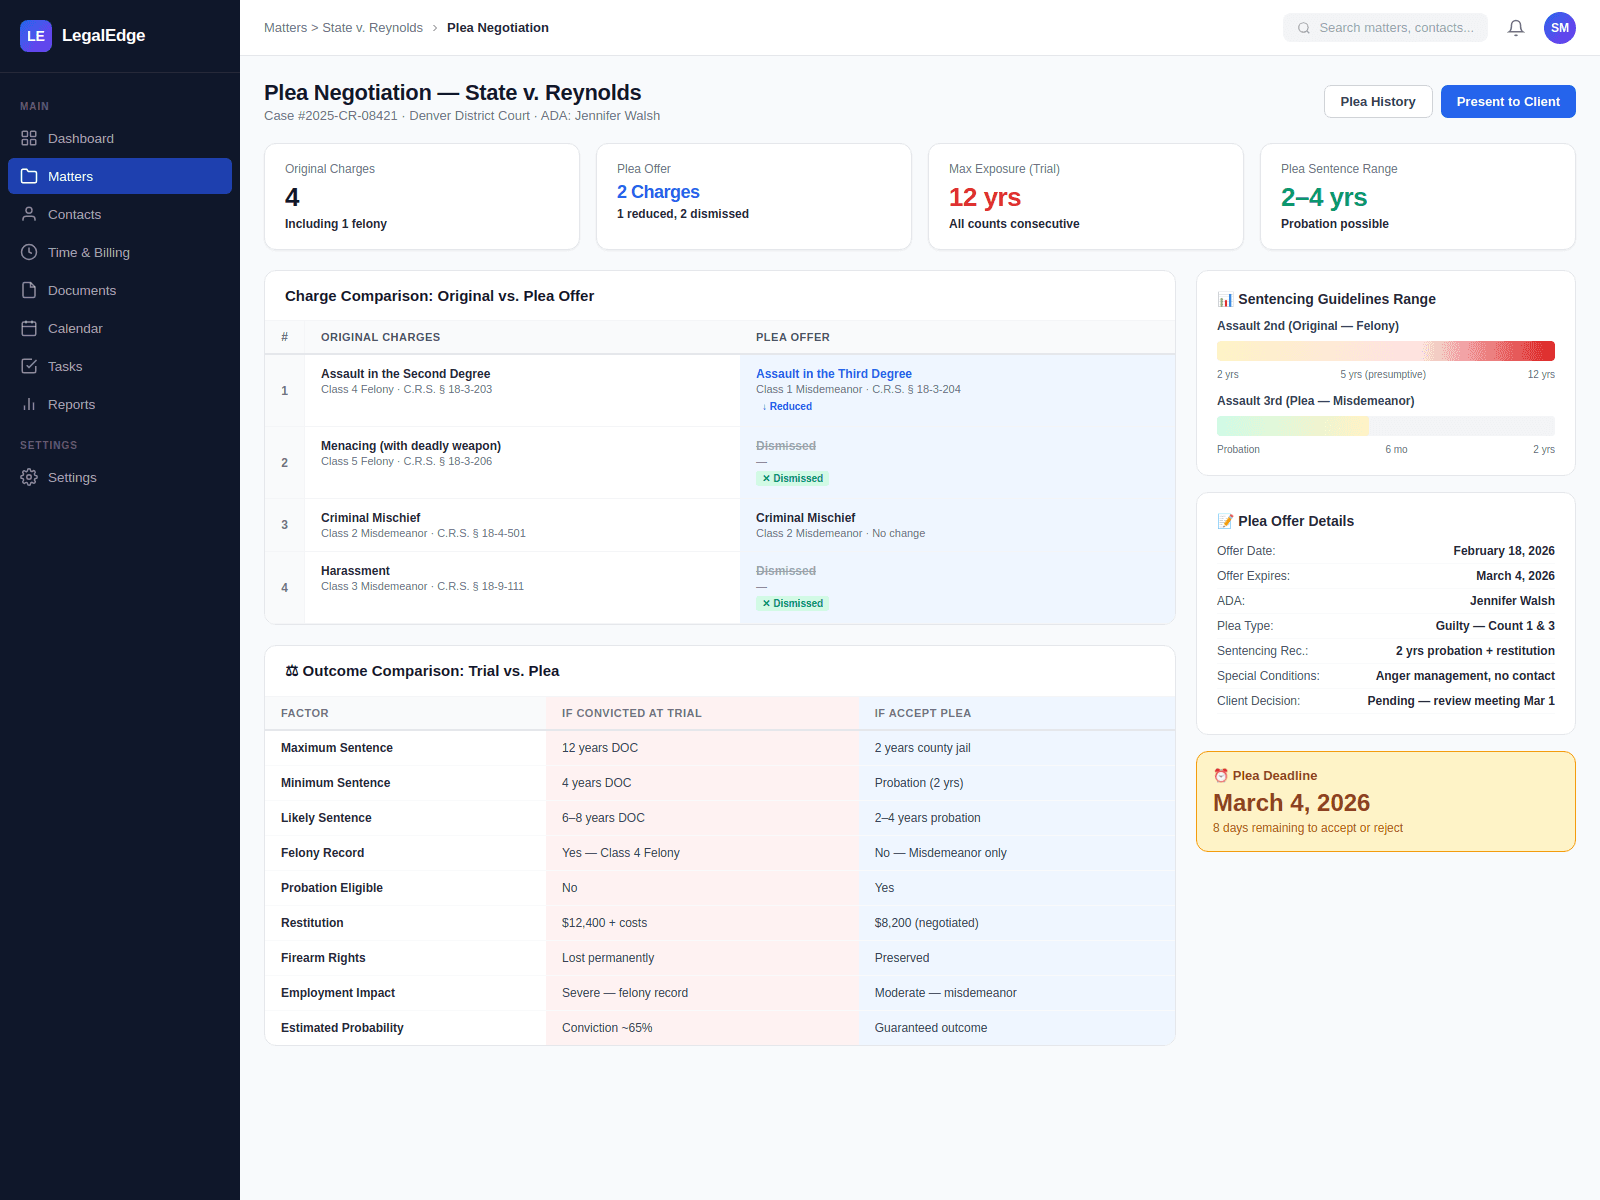
Task: Click Assault 3rd misdemeanor sentencing range bar
Action: click(1386, 426)
